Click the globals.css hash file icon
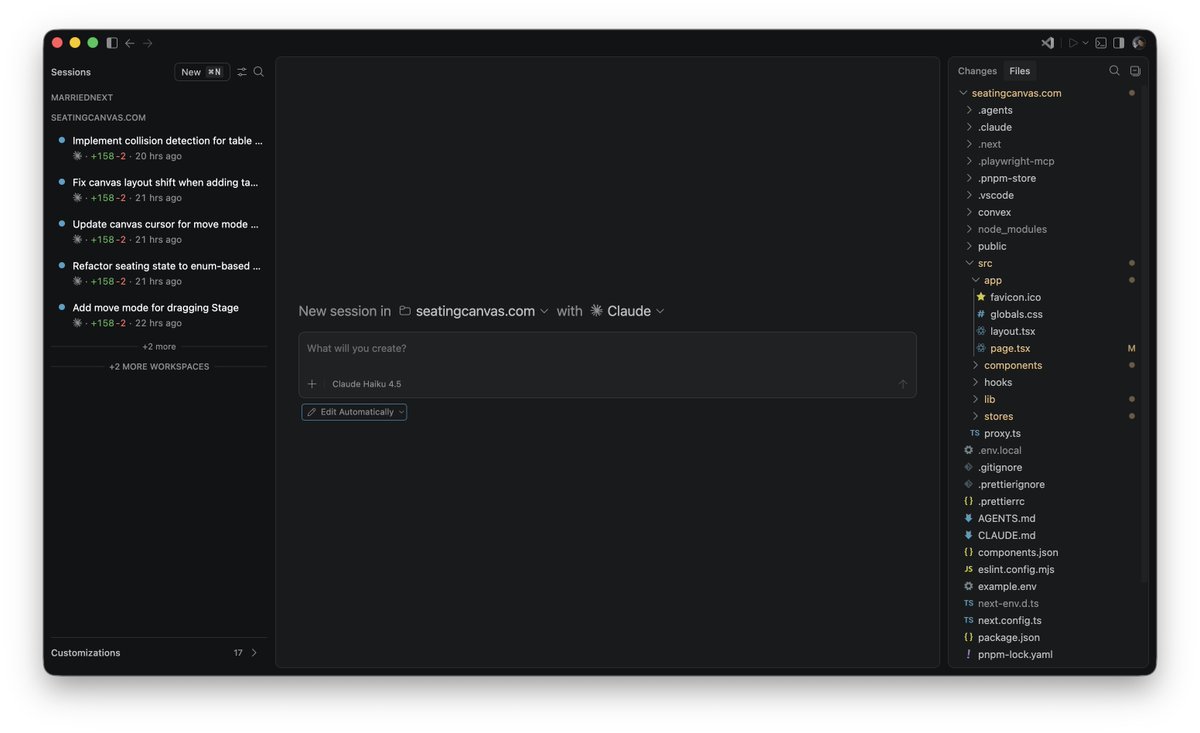Viewport: 1200px width, 733px height. 981,314
